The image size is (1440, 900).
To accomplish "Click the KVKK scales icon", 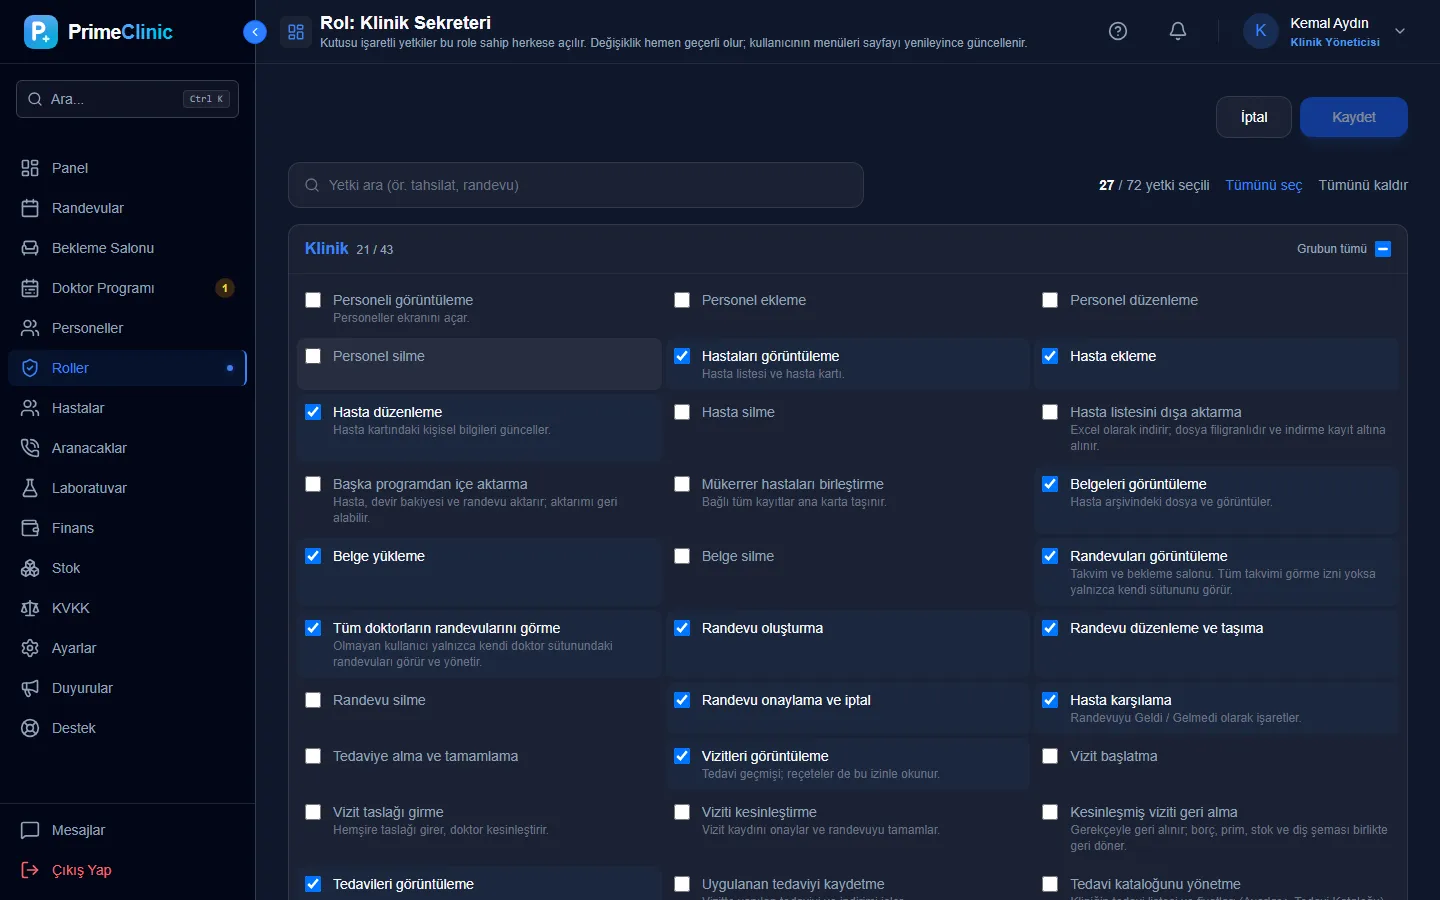I will (30, 608).
